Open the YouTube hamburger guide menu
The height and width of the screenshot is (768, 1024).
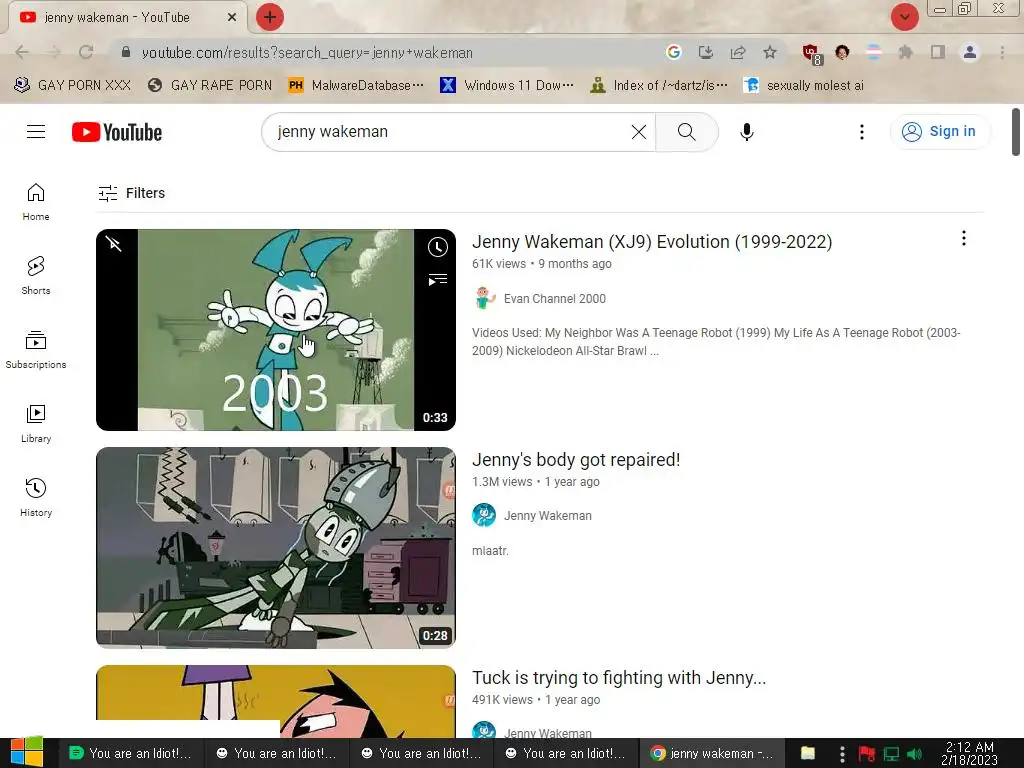[x=36, y=132]
